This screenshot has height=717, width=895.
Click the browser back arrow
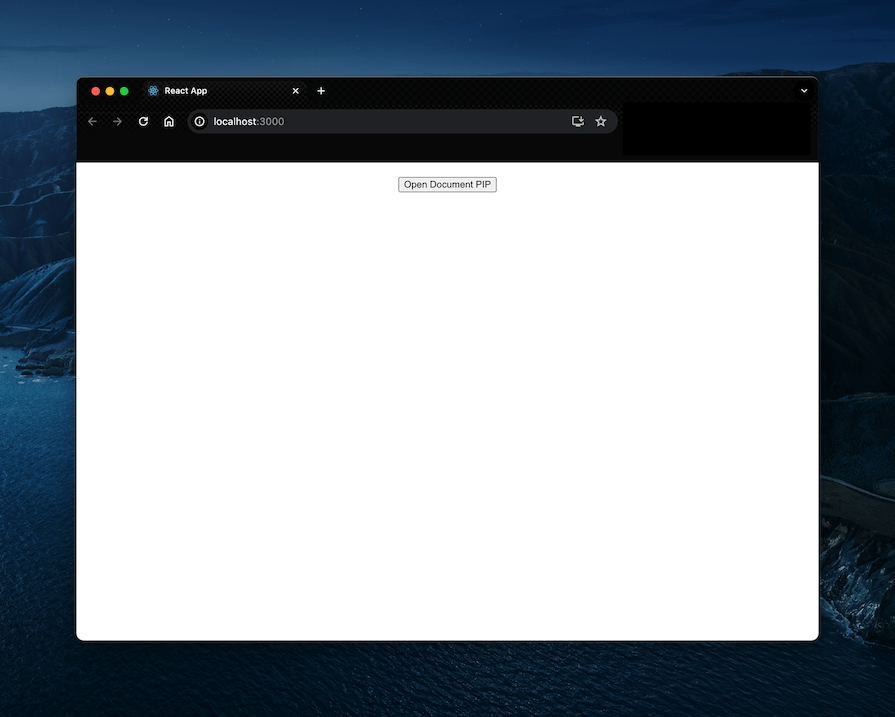(x=92, y=121)
